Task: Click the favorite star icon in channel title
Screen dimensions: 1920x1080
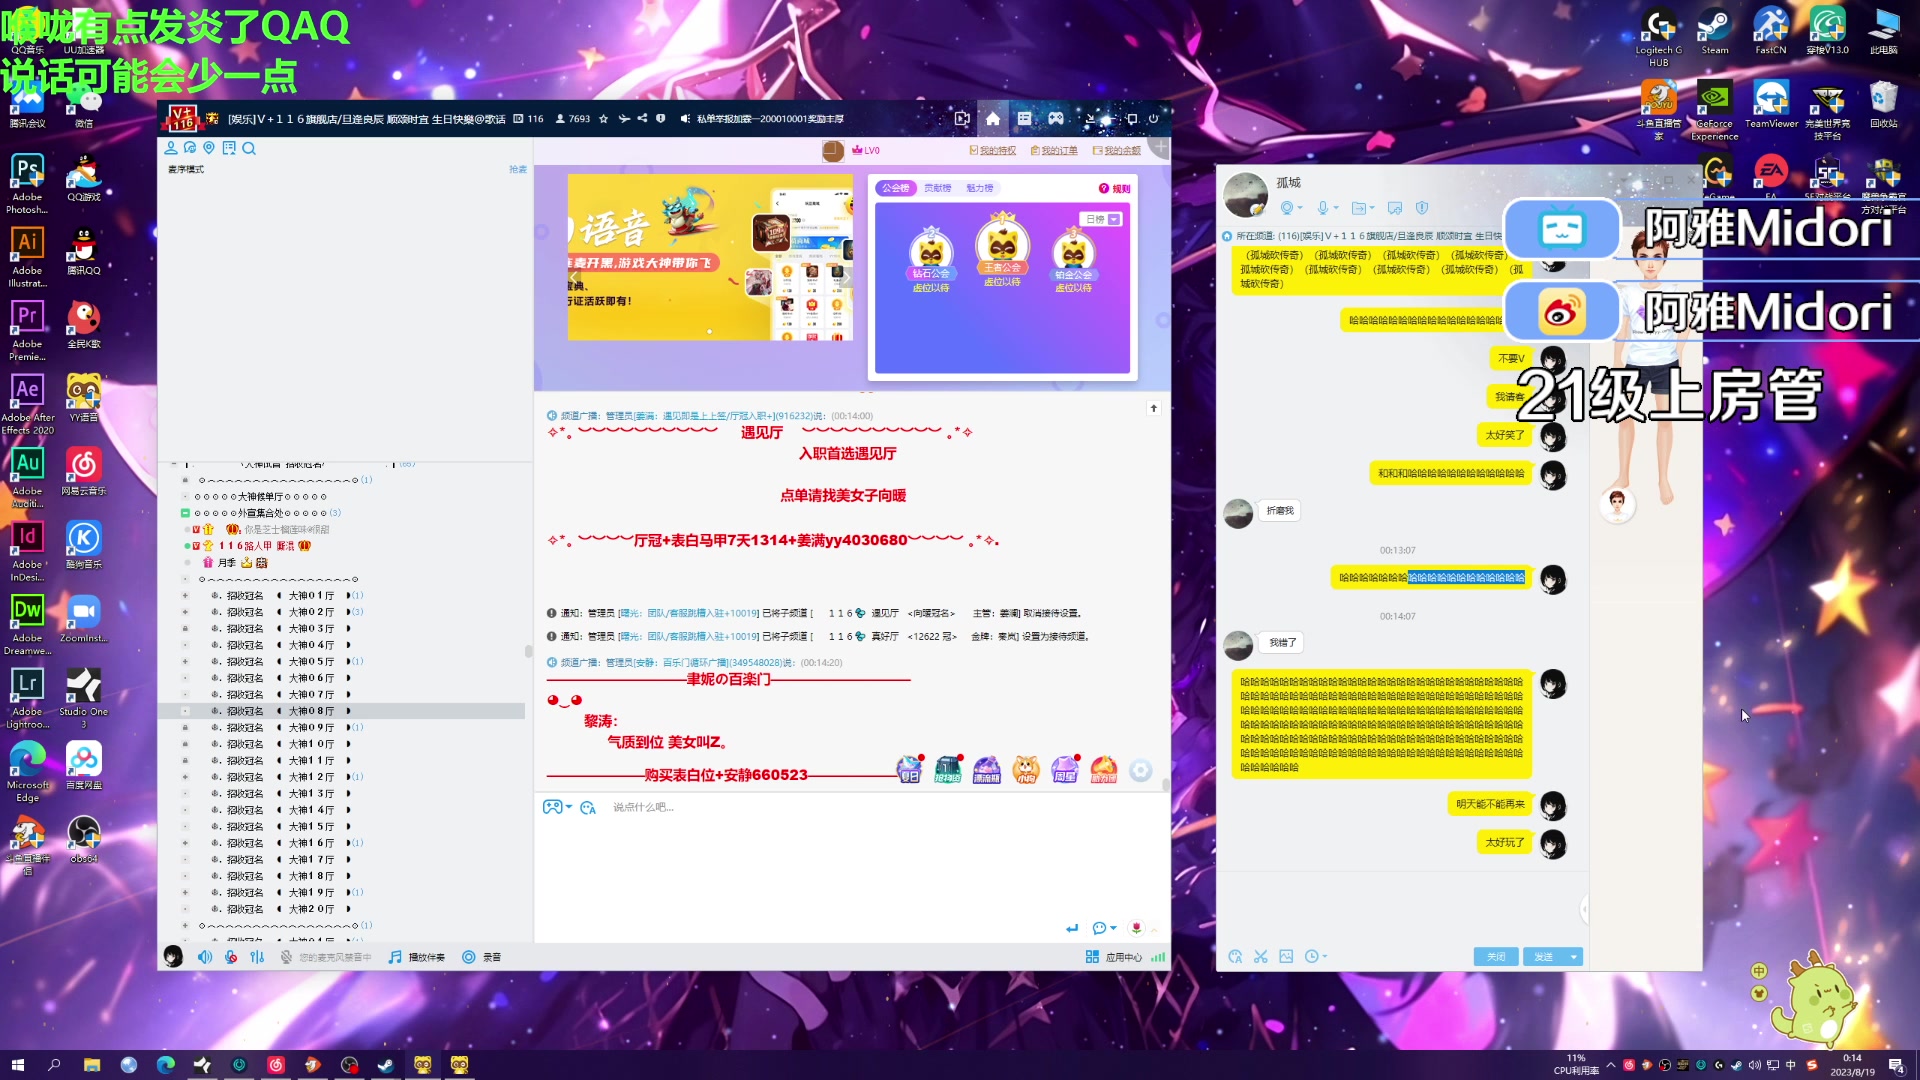Action: point(603,119)
